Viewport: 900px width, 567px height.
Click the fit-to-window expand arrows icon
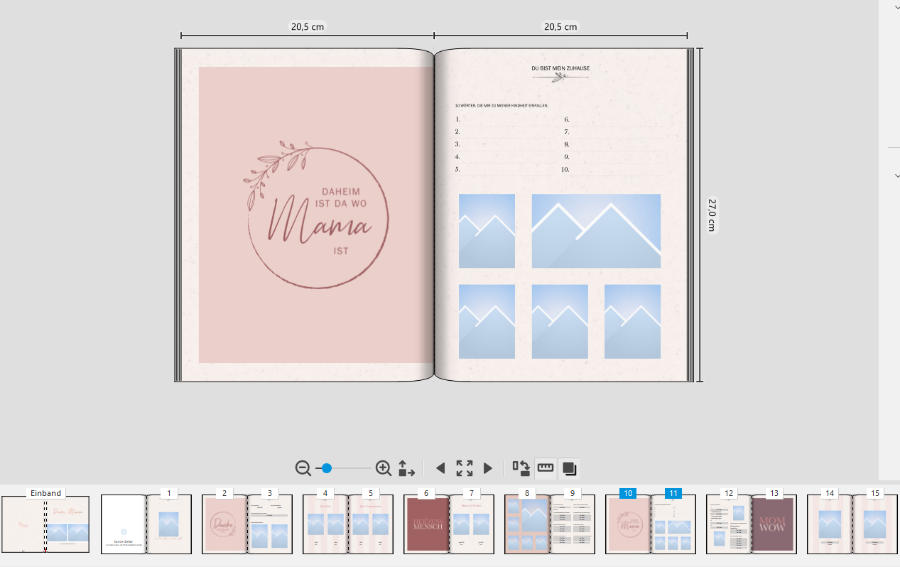coord(464,468)
